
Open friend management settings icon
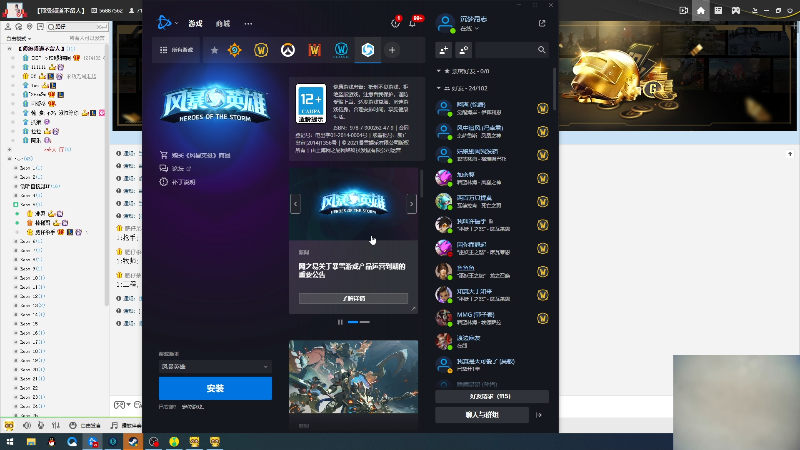pyautogui.click(x=464, y=50)
